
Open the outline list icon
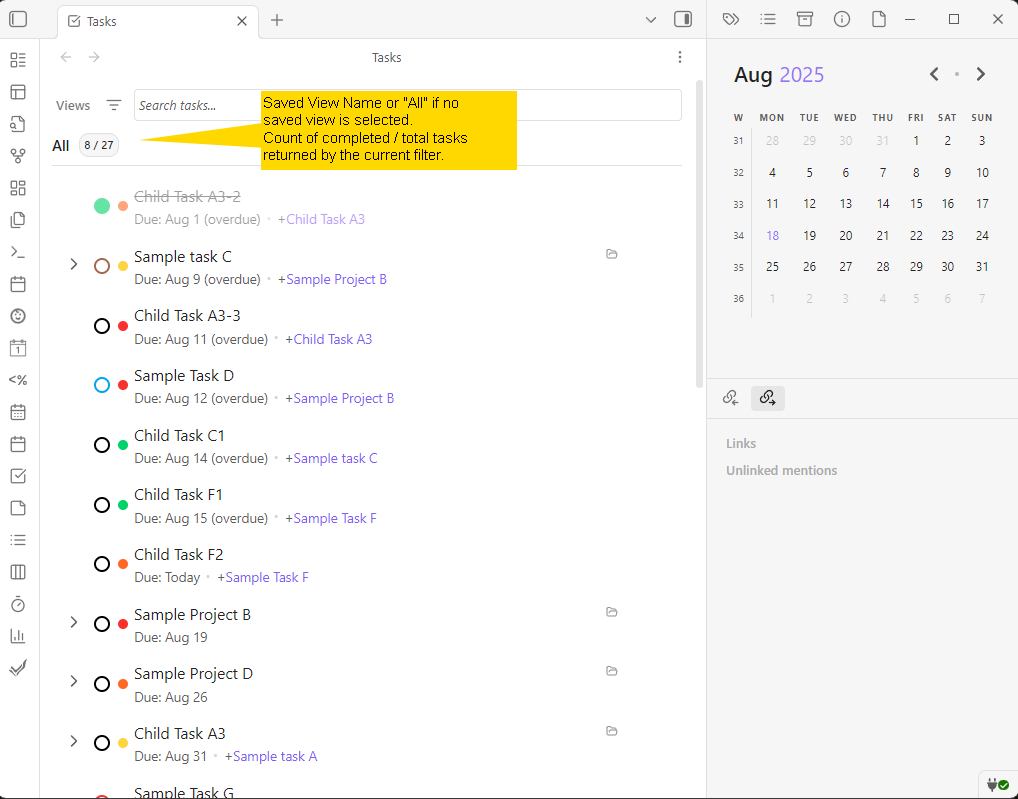click(768, 19)
